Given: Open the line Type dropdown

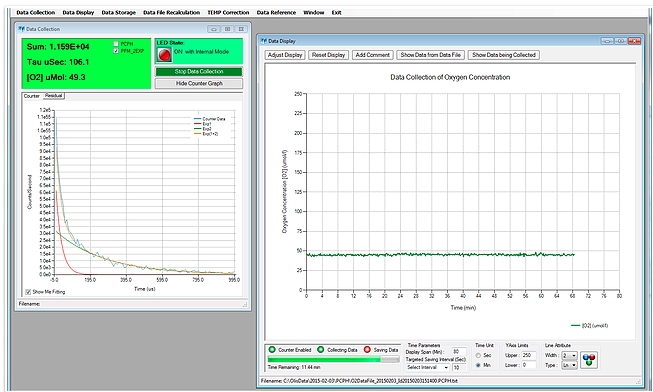Looking at the screenshot, I should [x=569, y=365].
